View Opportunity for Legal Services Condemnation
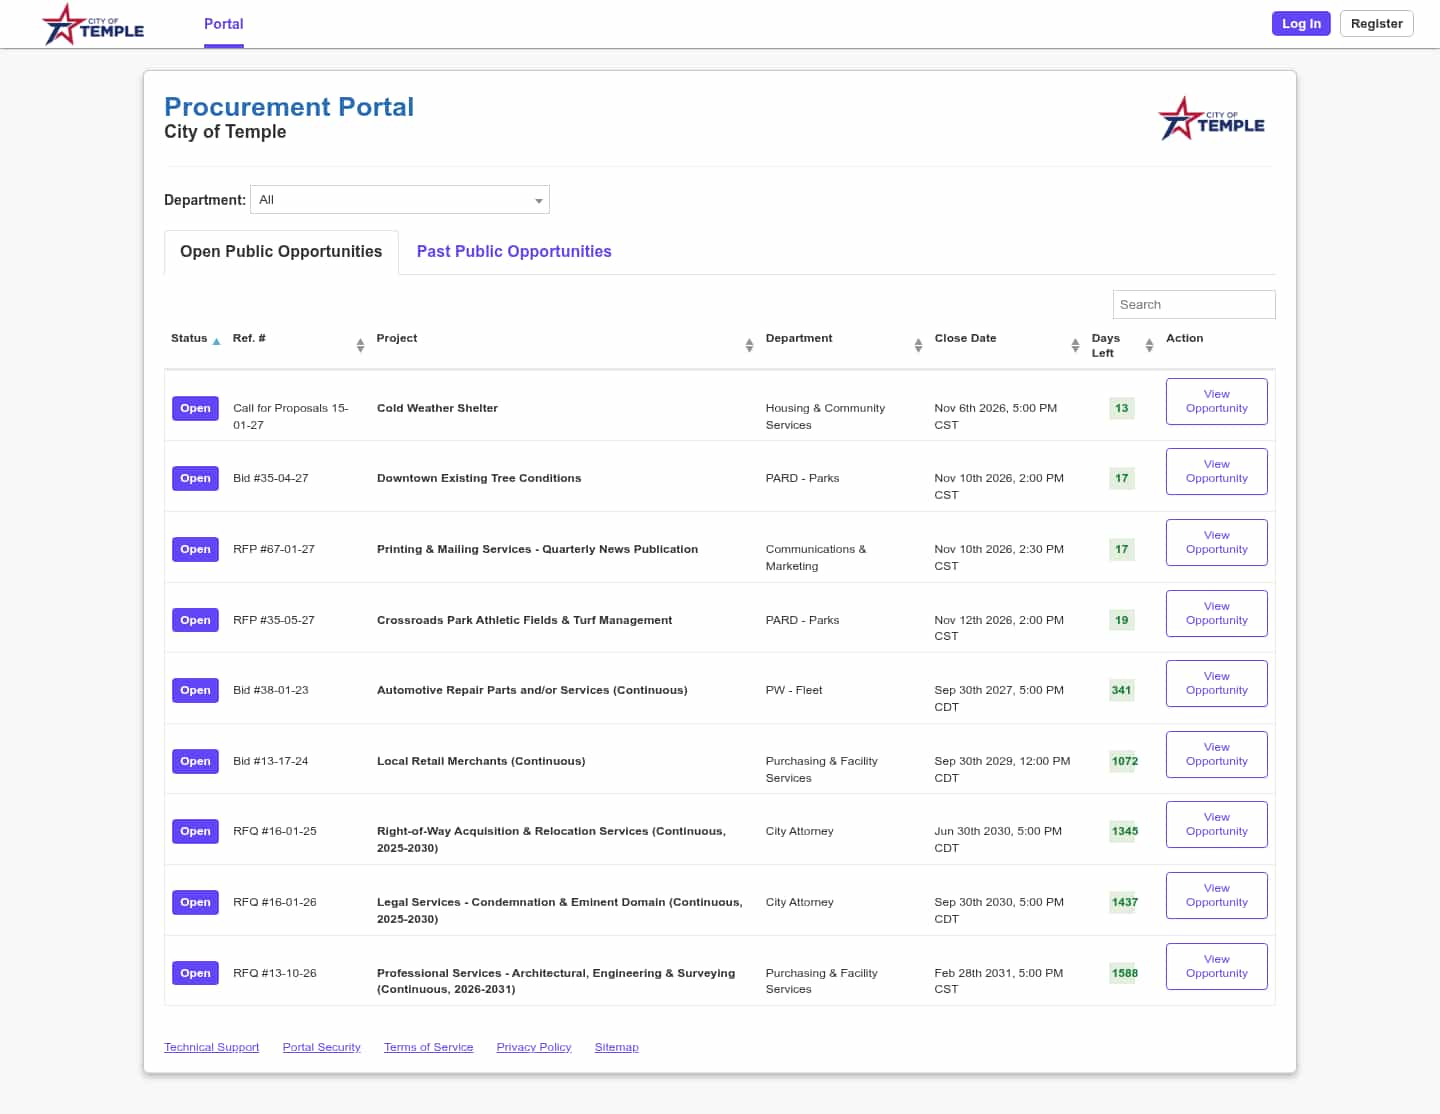This screenshot has width=1440, height=1114. (x=1217, y=895)
